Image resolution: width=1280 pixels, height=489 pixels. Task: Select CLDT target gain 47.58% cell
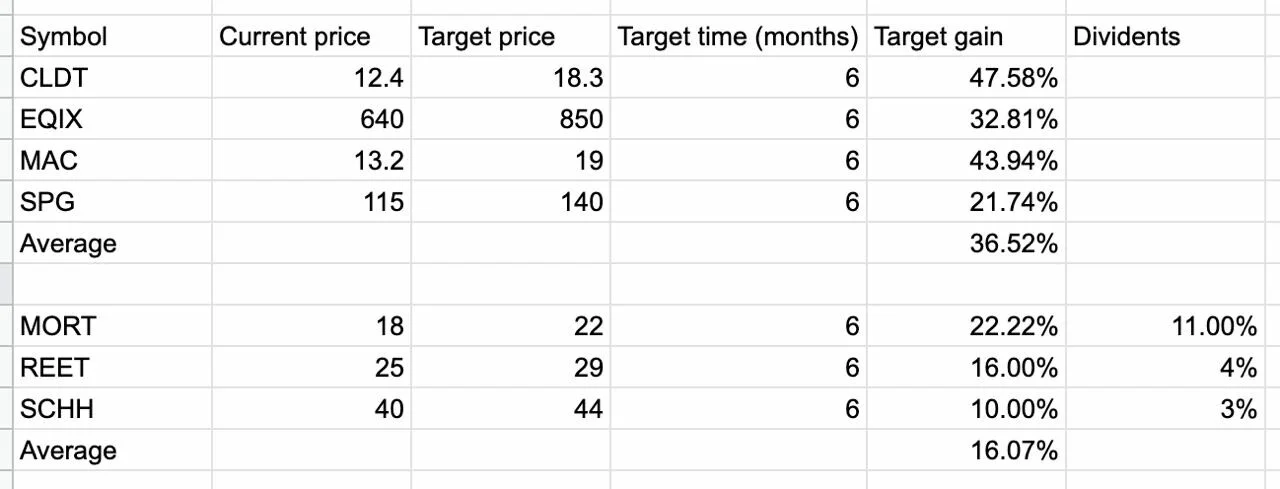pyautogui.click(x=966, y=78)
